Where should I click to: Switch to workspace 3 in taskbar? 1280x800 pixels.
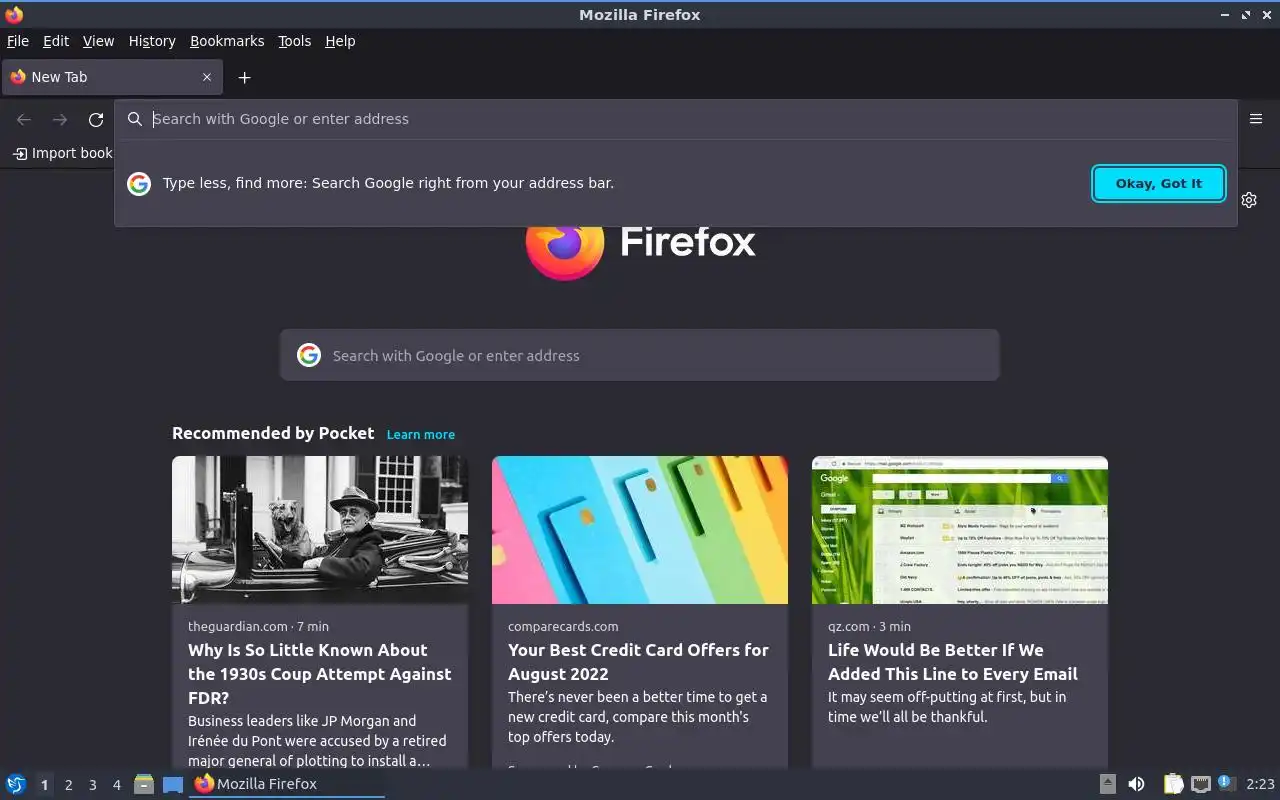pos(92,785)
